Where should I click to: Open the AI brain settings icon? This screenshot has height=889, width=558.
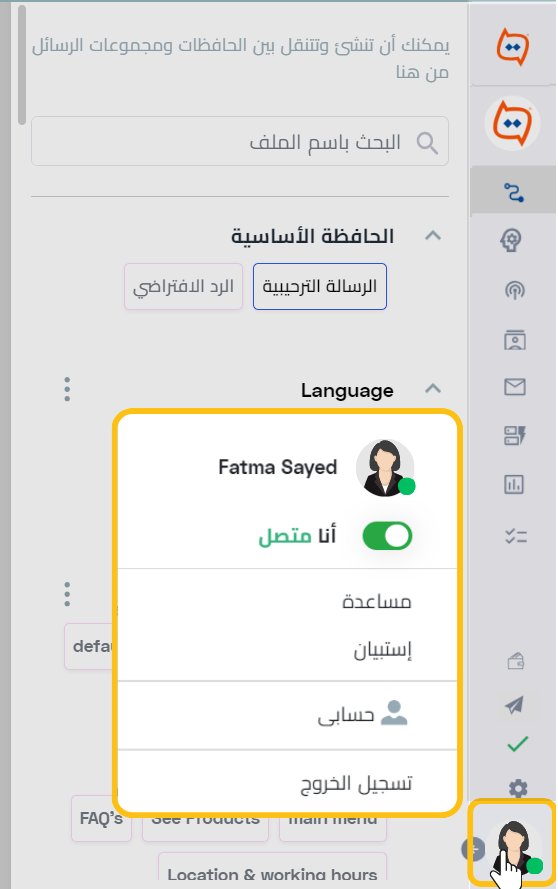pyautogui.click(x=512, y=240)
